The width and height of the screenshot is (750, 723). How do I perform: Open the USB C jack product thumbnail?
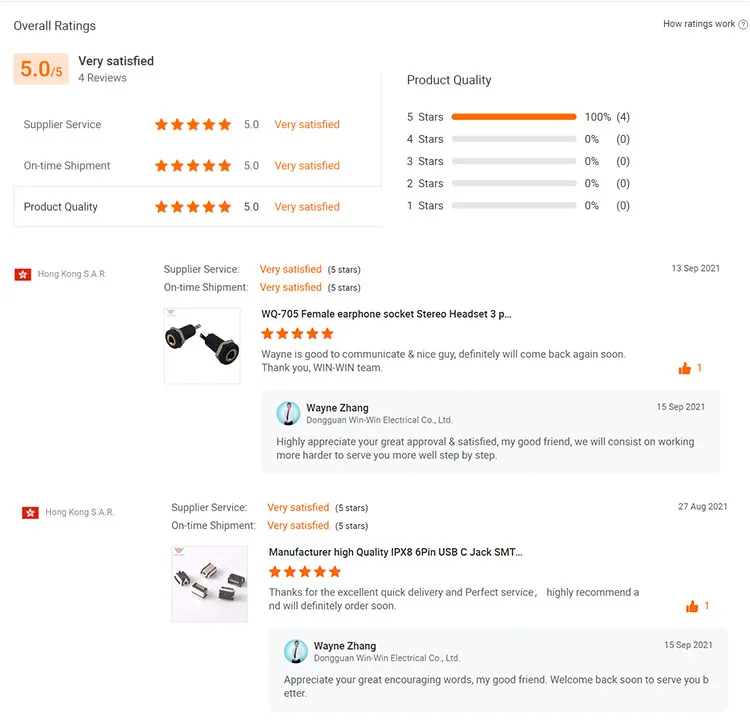coord(209,584)
